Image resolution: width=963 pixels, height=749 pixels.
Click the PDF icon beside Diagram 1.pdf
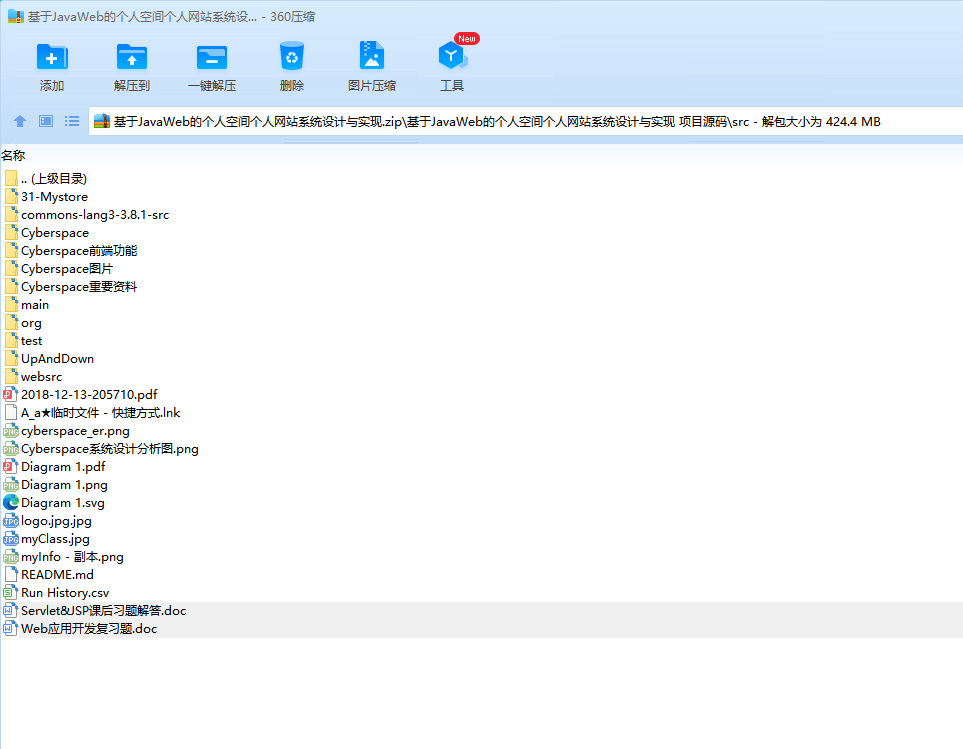pos(10,467)
